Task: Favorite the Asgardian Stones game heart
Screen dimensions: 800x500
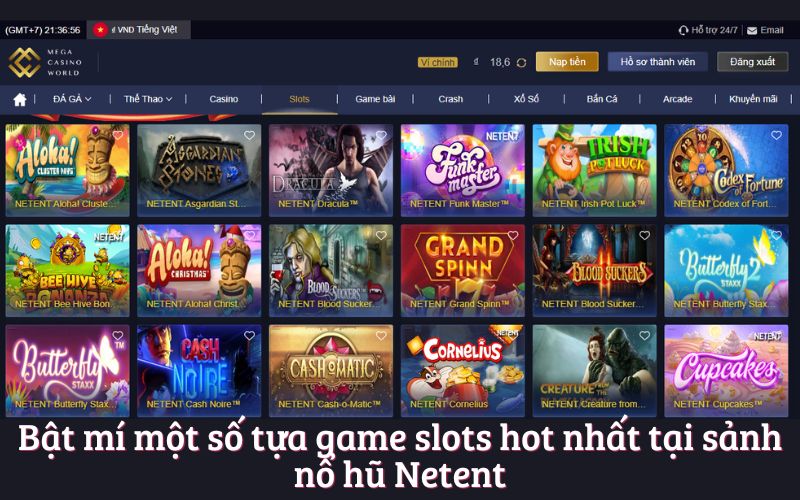Action: click(249, 135)
